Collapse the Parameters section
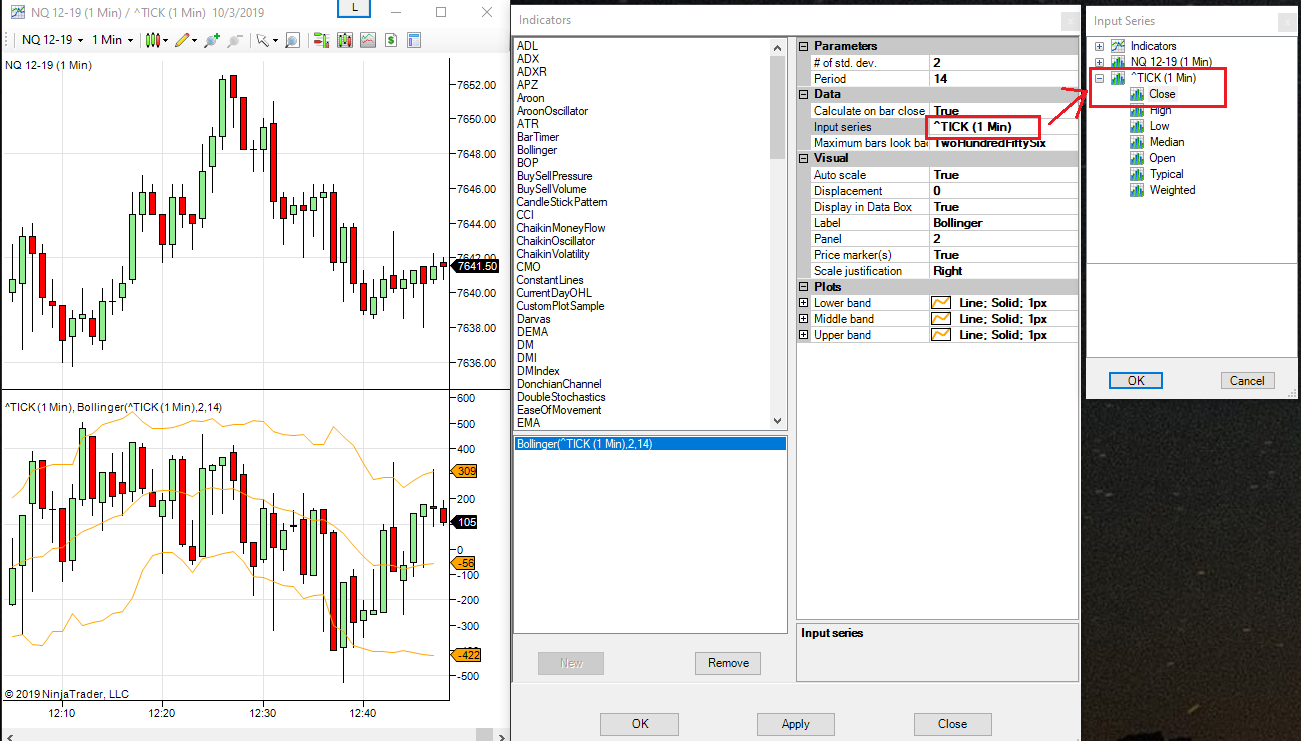 [804, 46]
